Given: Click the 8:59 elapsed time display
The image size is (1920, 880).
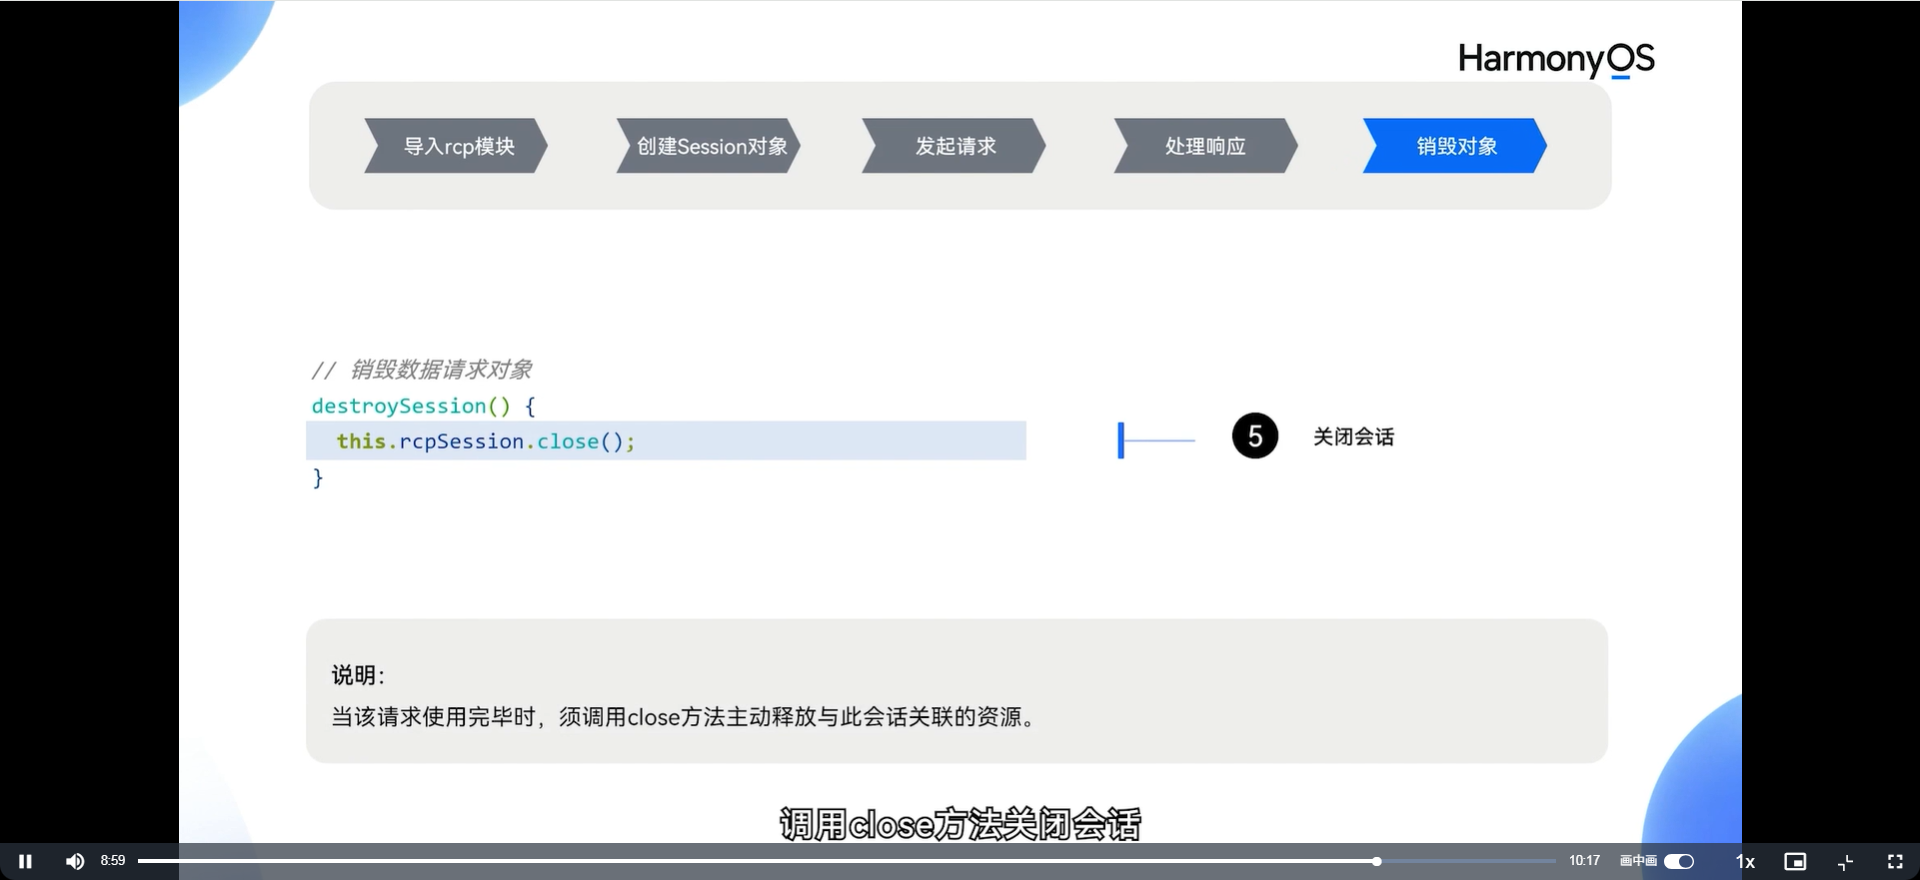Looking at the screenshot, I should point(113,860).
